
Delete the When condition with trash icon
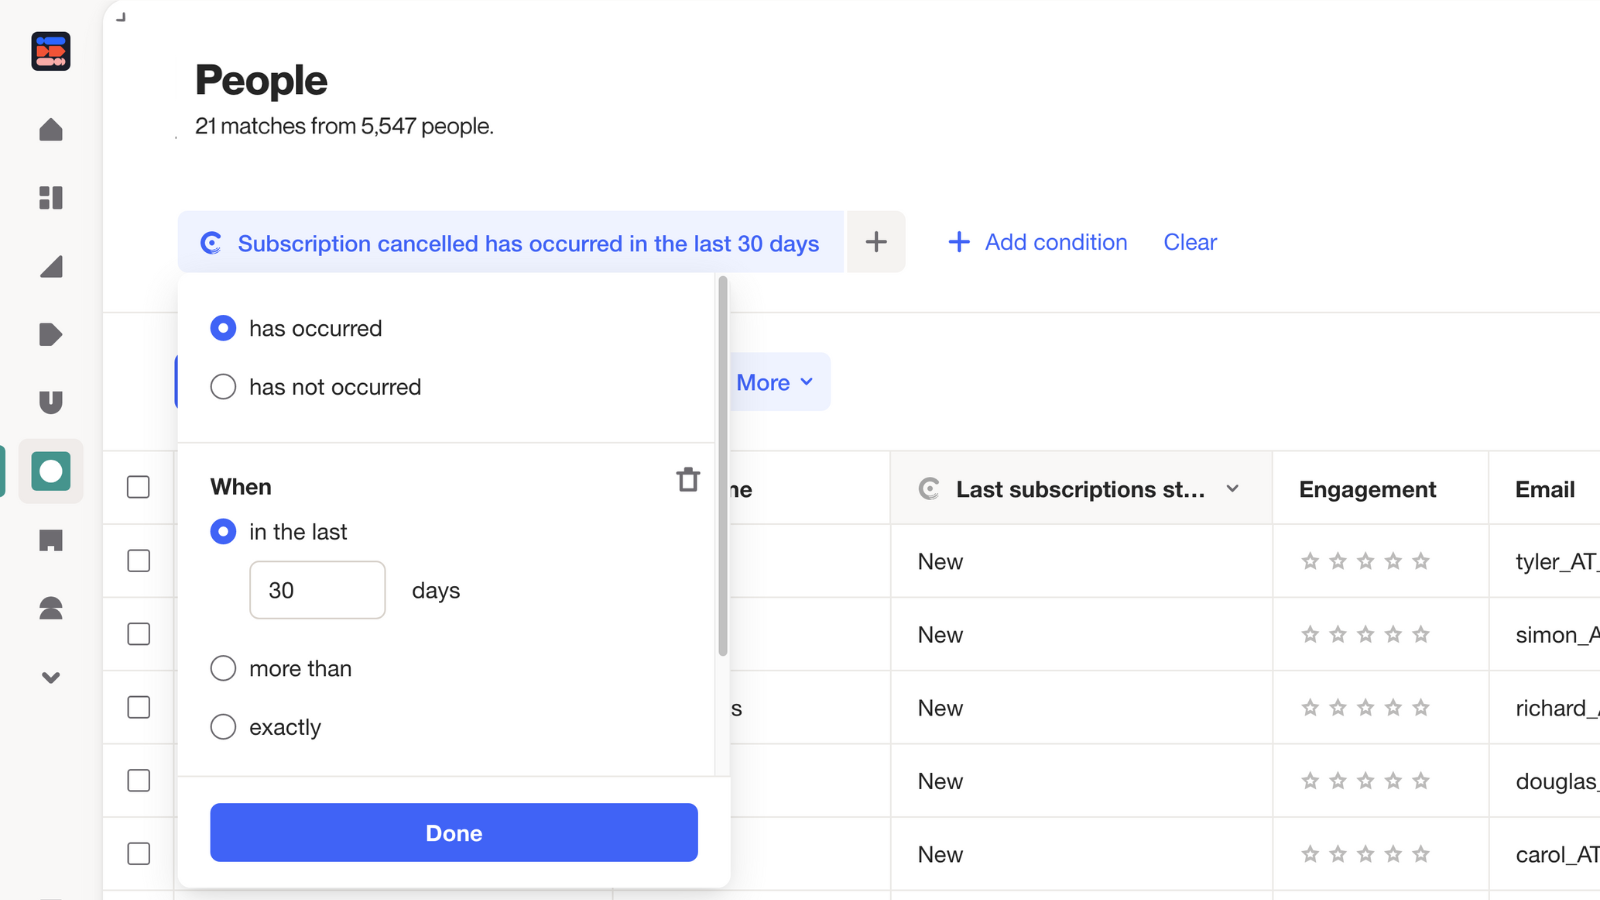point(688,480)
